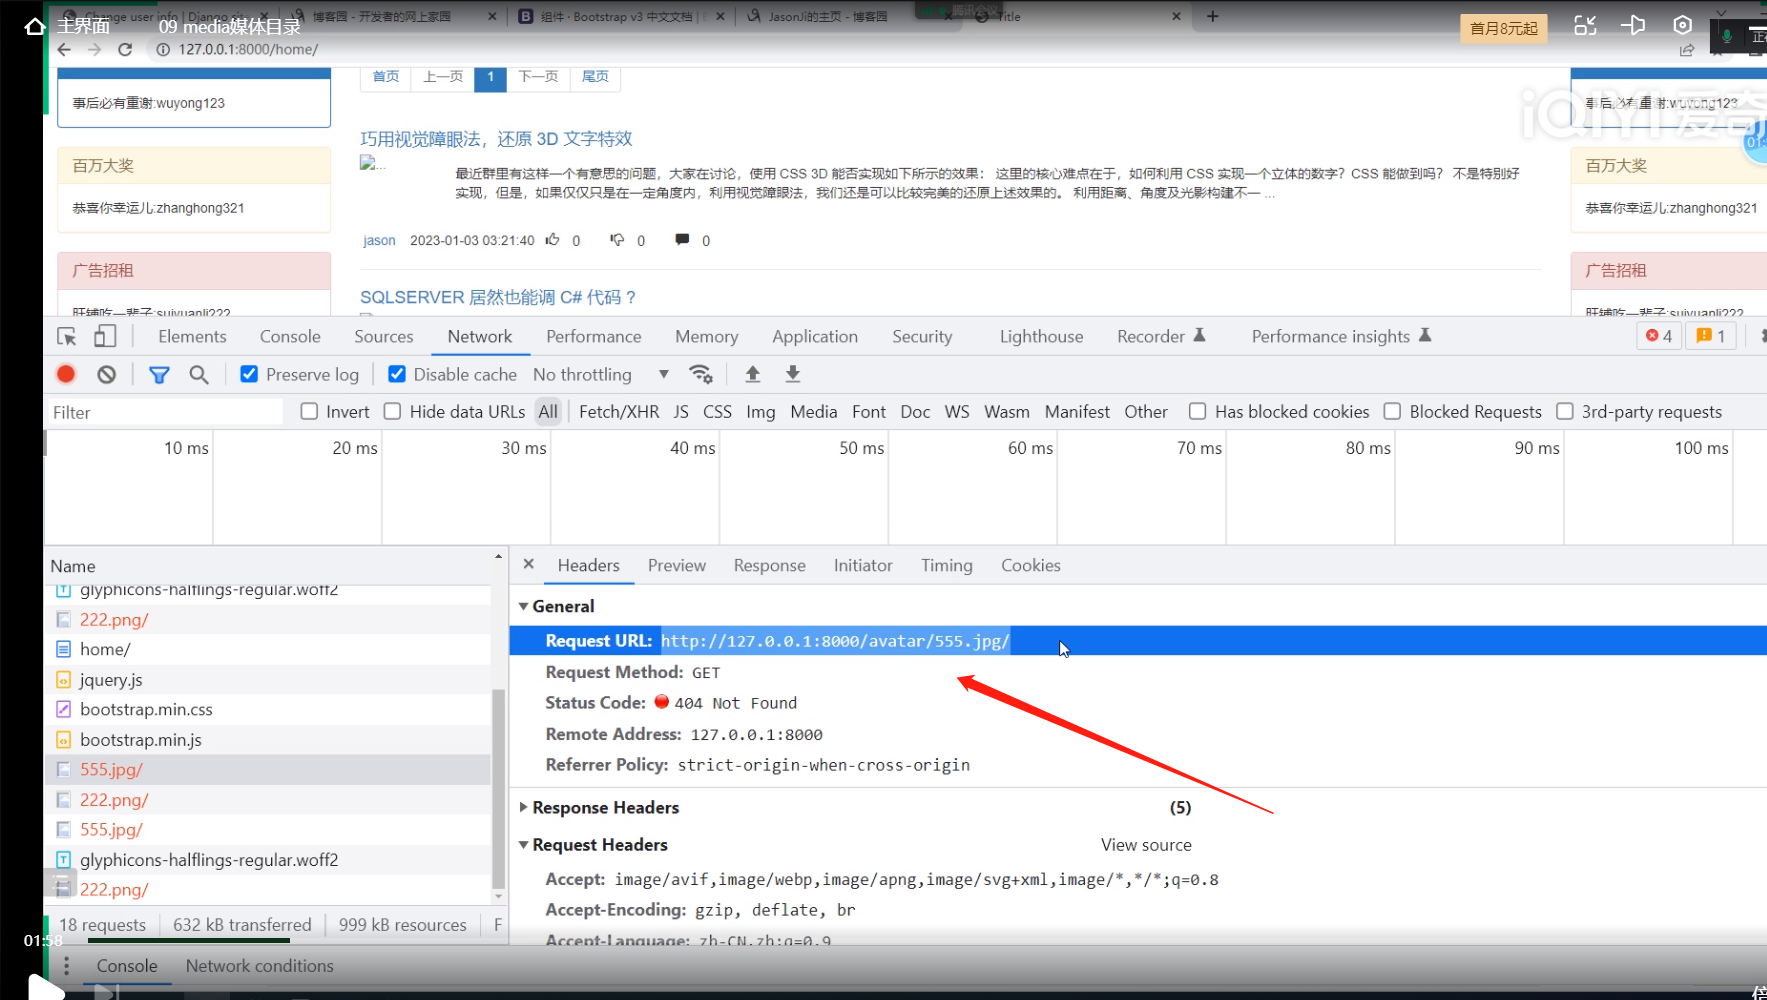Screen dimensions: 1767x1000
Task: Check Blocked Requests
Action: click(1392, 411)
